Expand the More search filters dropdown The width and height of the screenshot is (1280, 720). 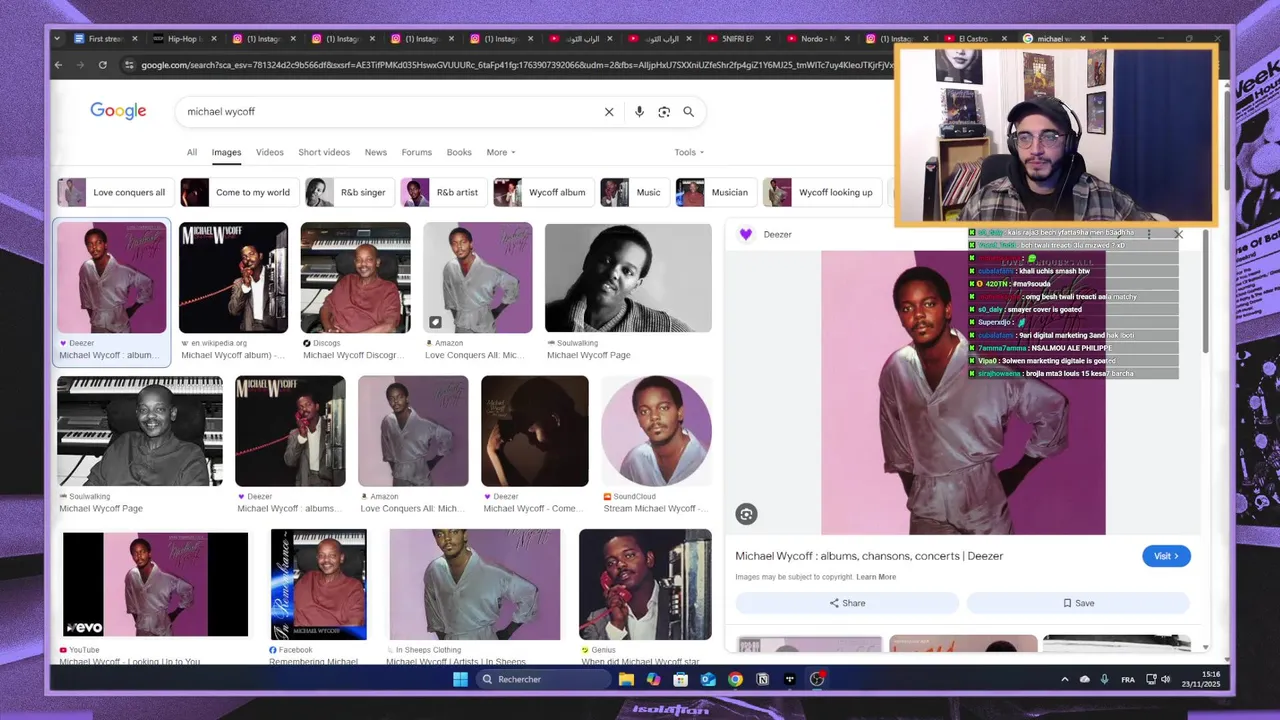501,152
